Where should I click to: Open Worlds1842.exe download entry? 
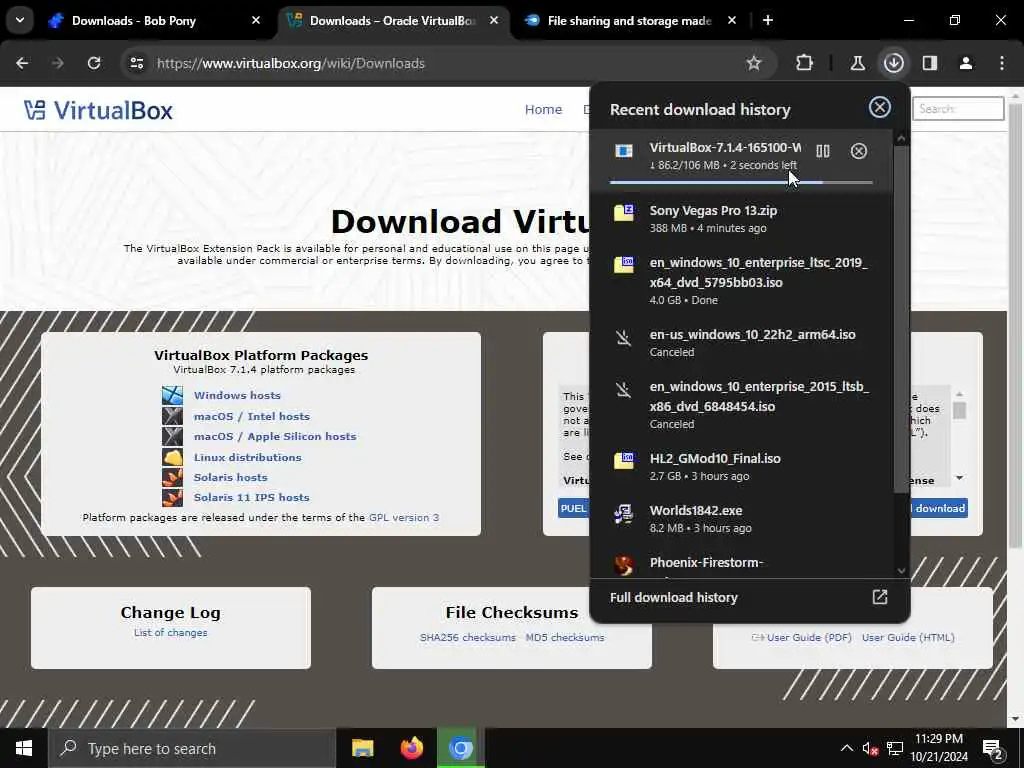click(x=741, y=519)
